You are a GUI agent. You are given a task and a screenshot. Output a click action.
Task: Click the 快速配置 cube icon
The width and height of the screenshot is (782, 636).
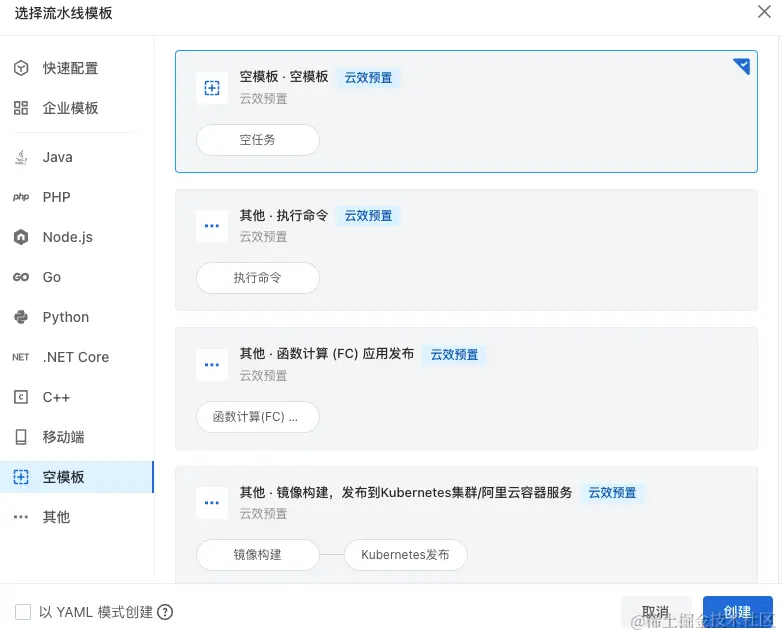pyautogui.click(x=21, y=68)
